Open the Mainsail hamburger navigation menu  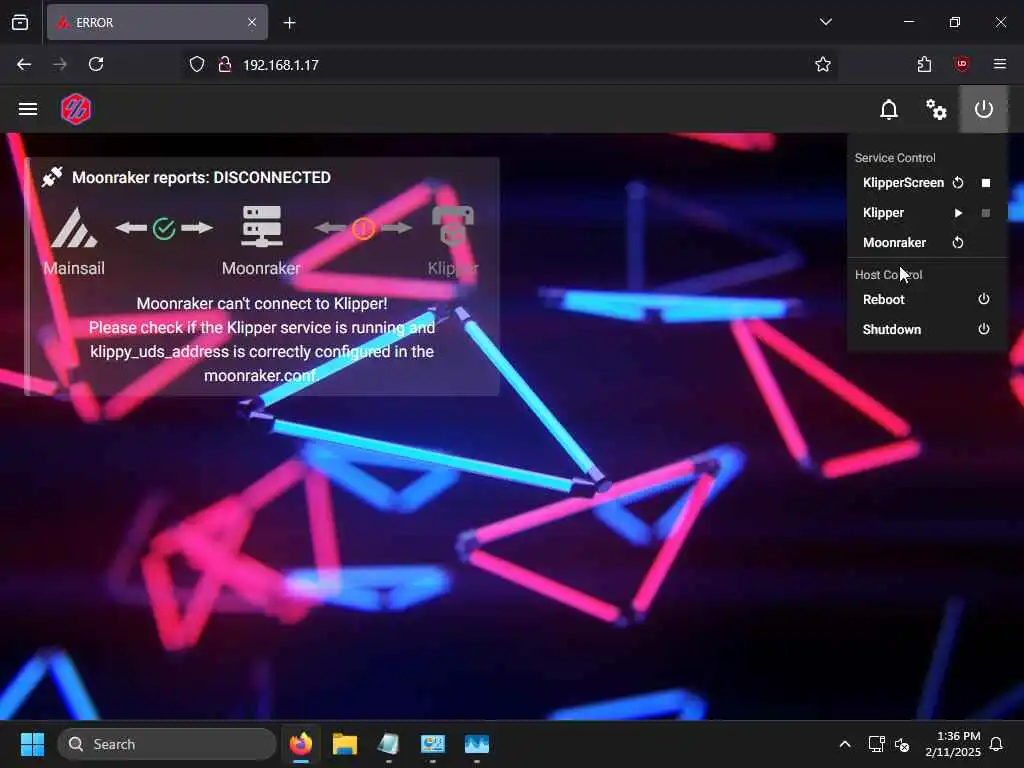pyautogui.click(x=27, y=109)
